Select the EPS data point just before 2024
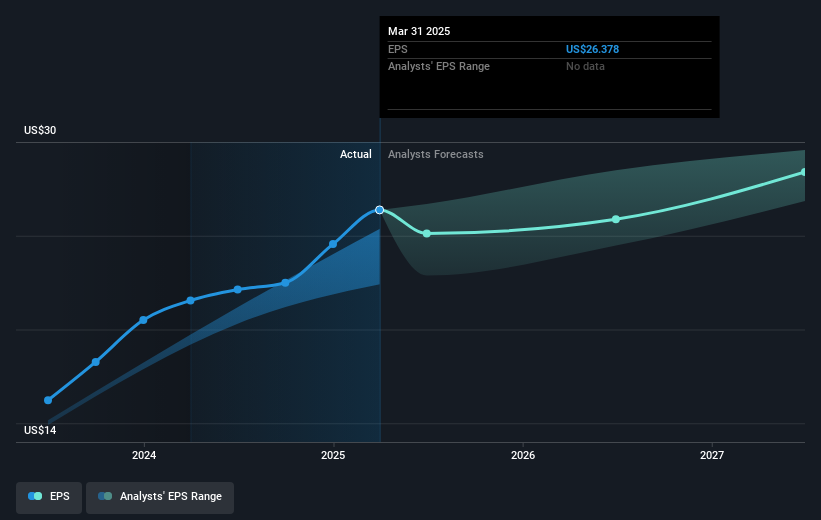821x520 pixels. 96,362
